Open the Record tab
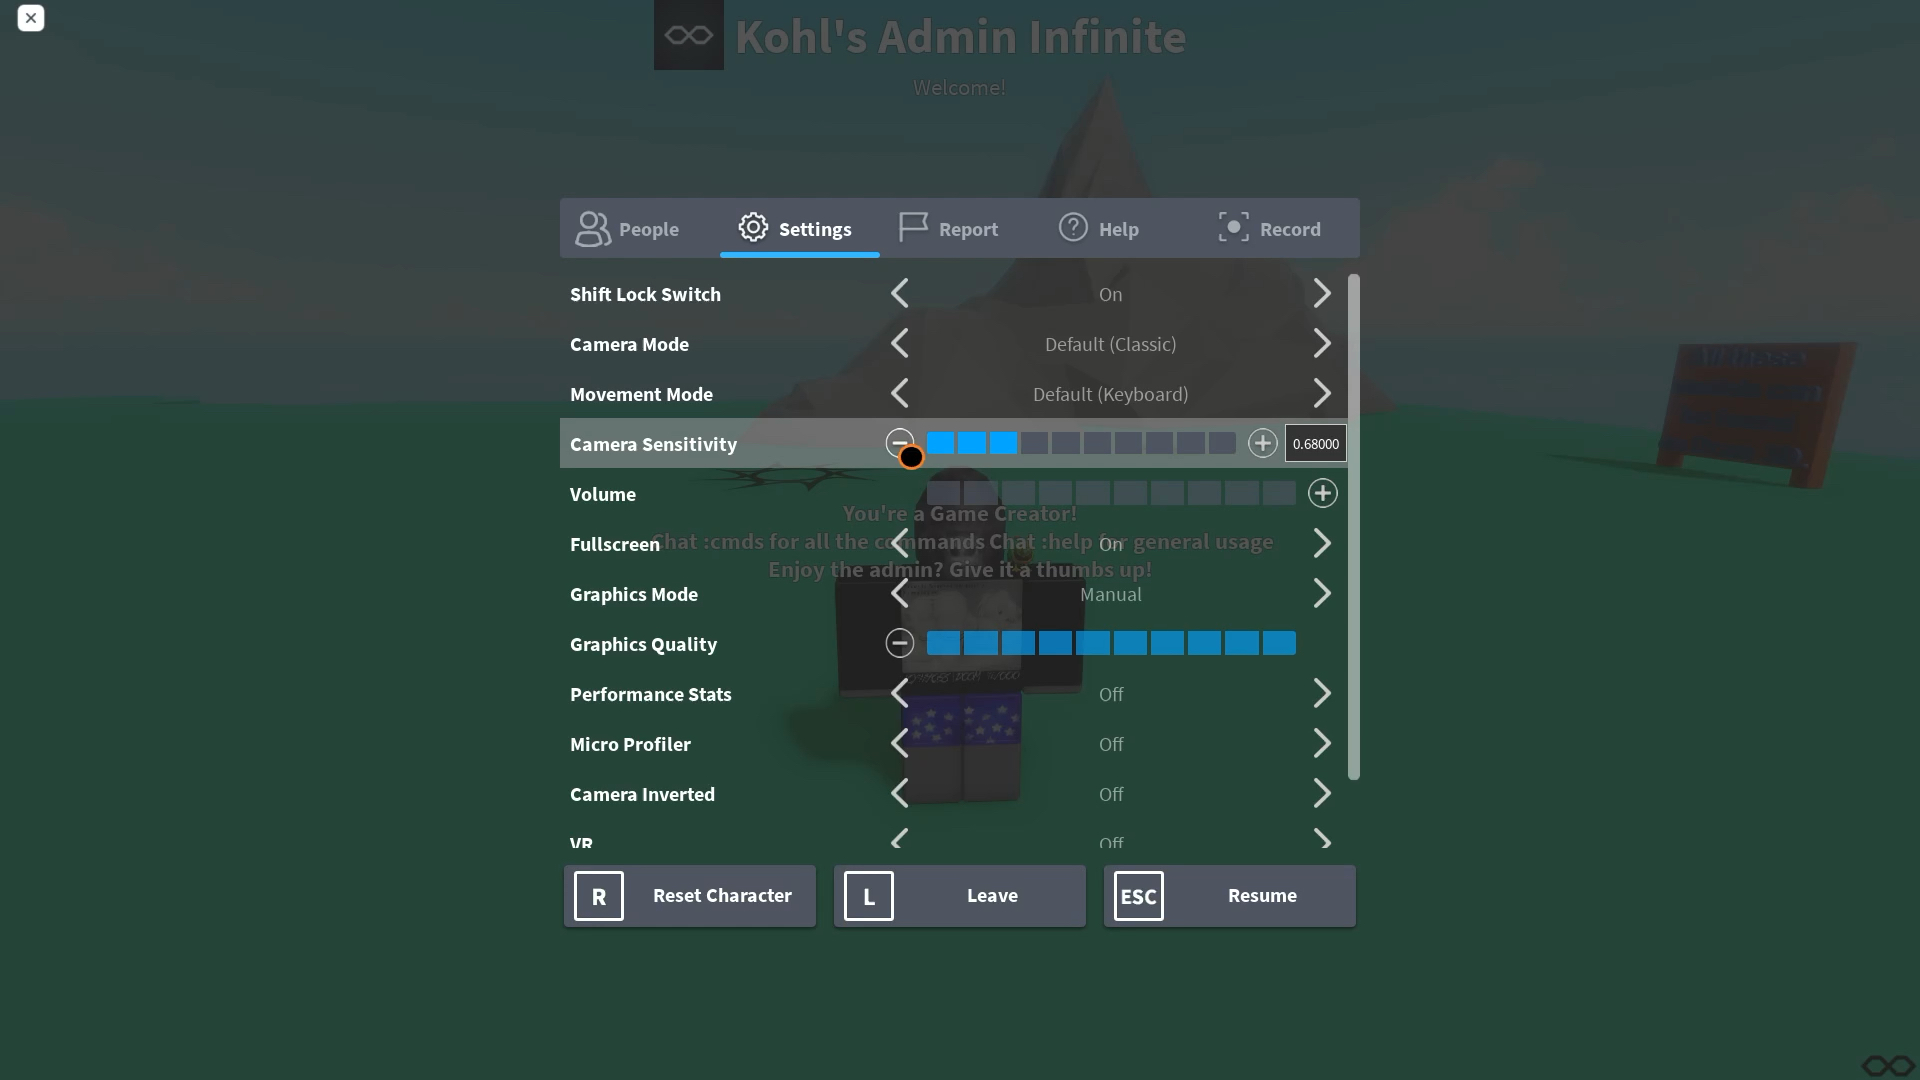Image resolution: width=1920 pixels, height=1080 pixels. 1280,228
